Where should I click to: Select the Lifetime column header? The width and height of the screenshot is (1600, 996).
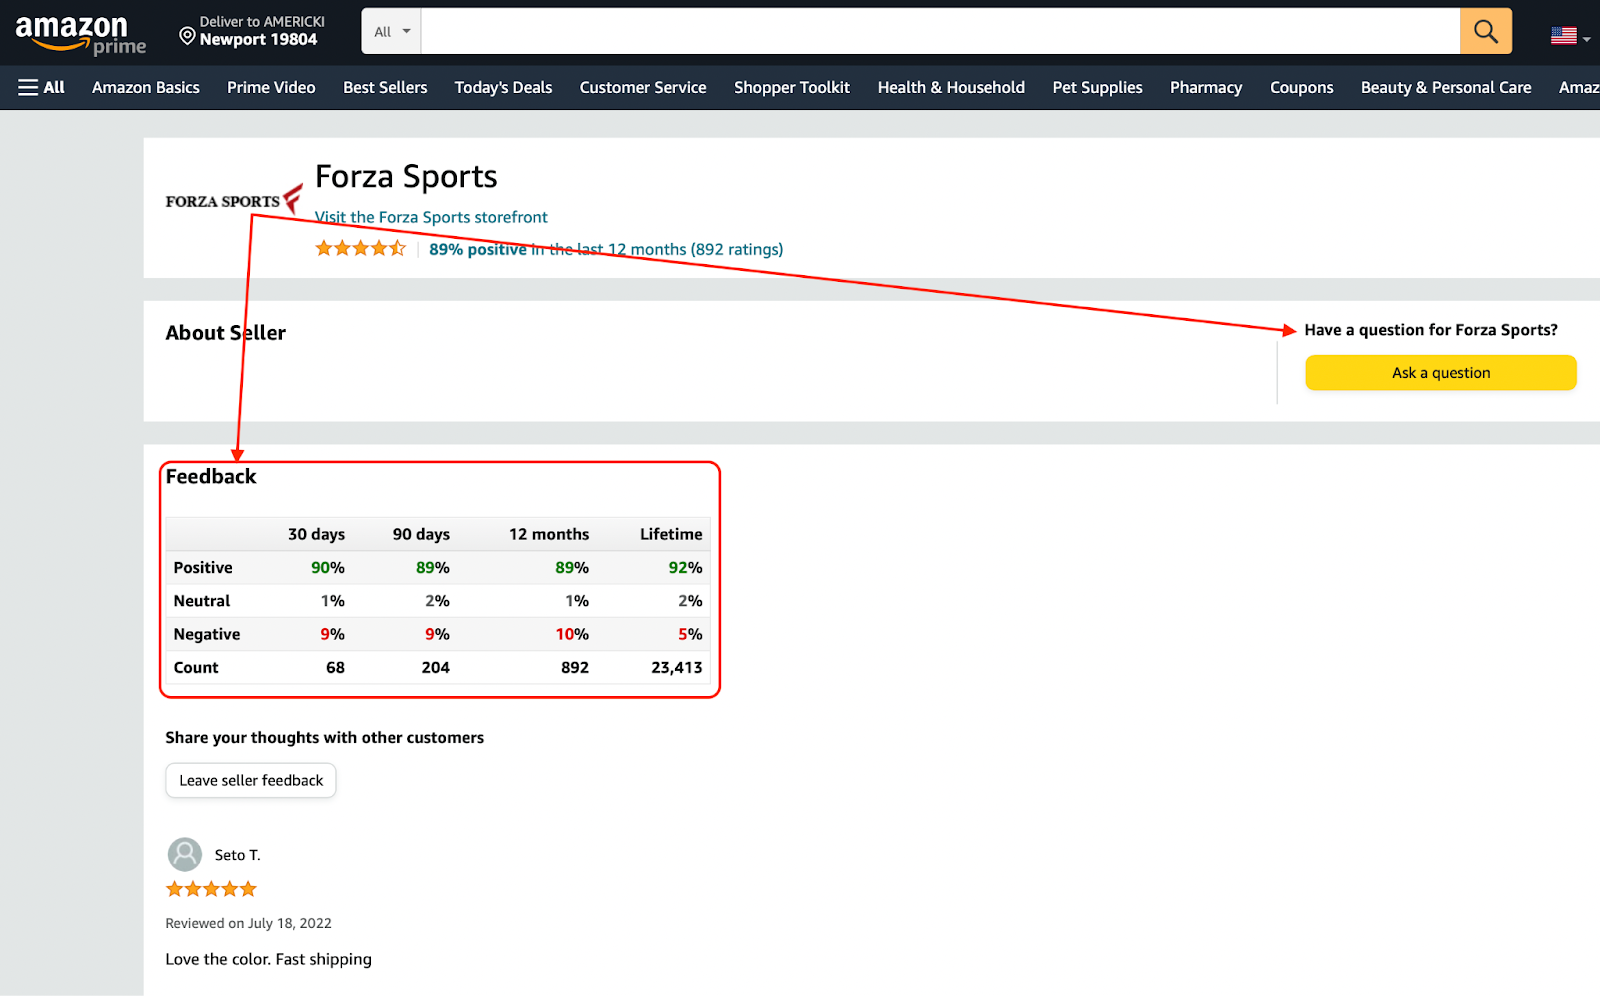click(671, 534)
